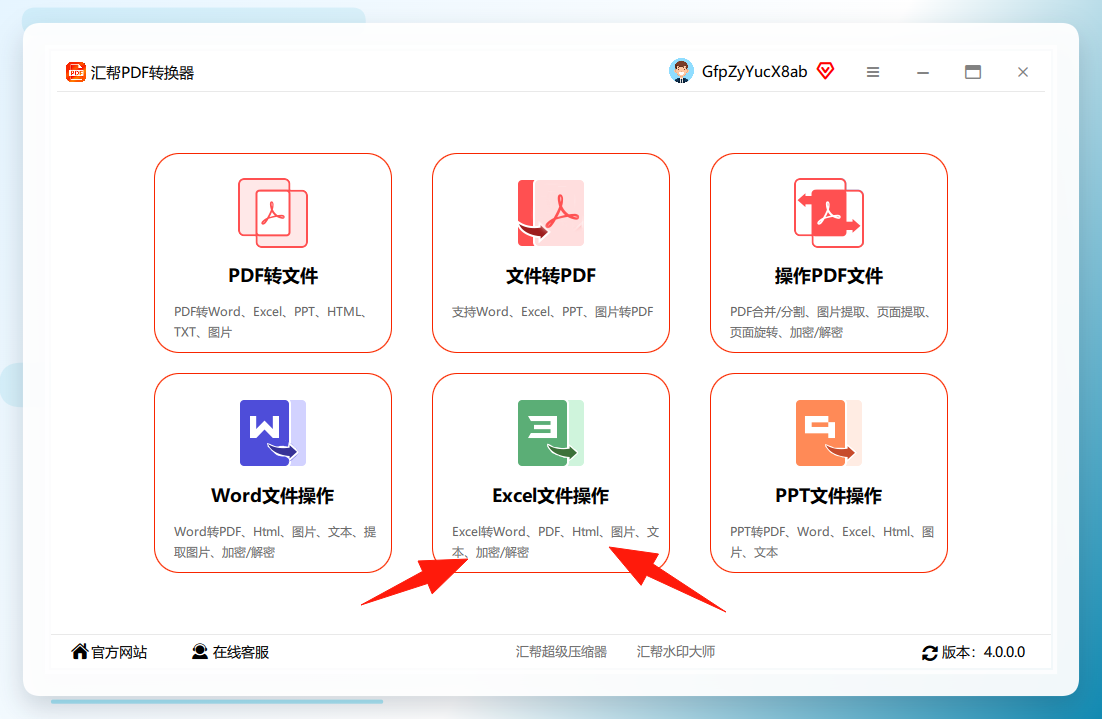Click the 汇帮PDF转换器 window title text

coord(142,72)
